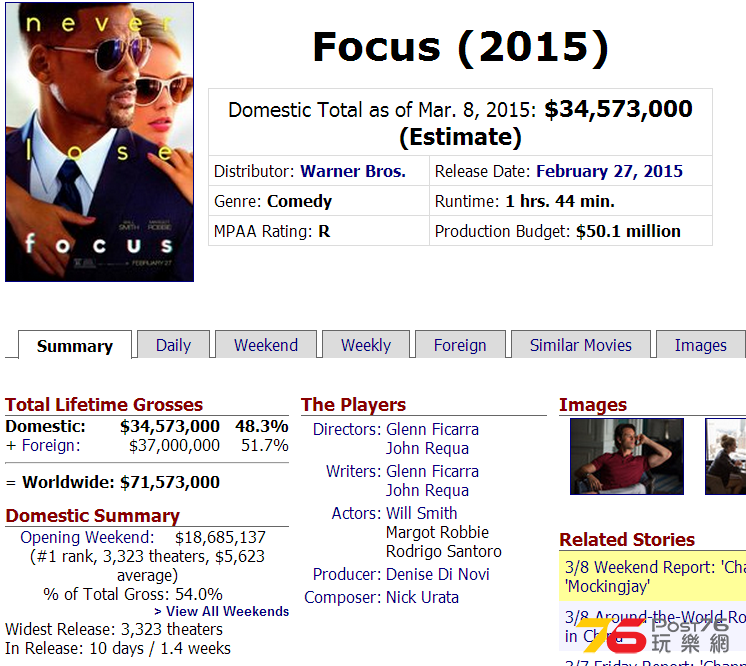Open Margot Robbie's page
This screenshot has width=746, height=666.
click(x=437, y=532)
